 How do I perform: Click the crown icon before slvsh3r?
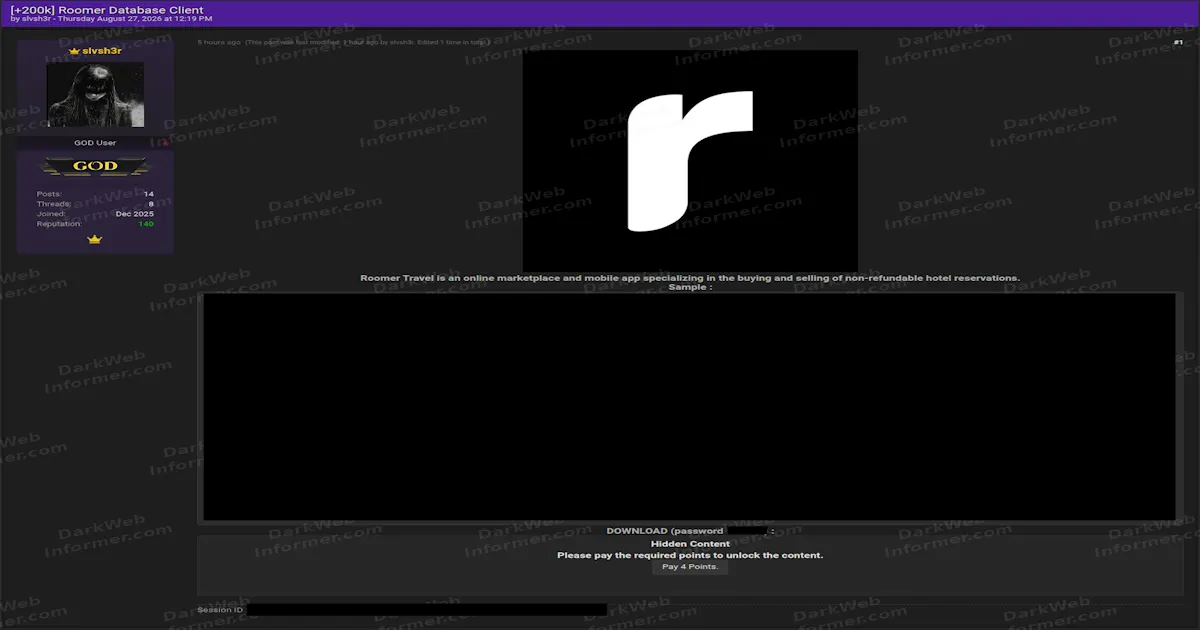click(x=73, y=51)
